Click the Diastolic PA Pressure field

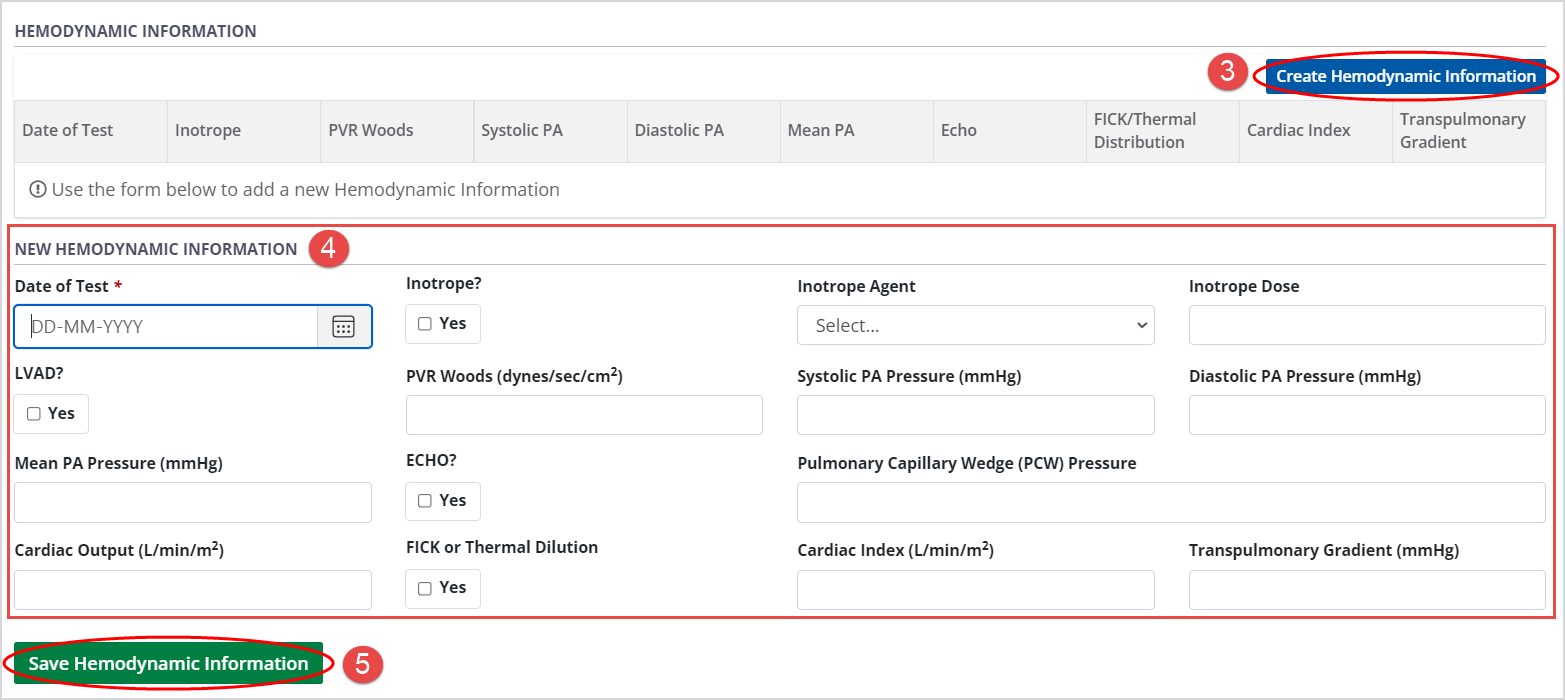click(x=1366, y=415)
